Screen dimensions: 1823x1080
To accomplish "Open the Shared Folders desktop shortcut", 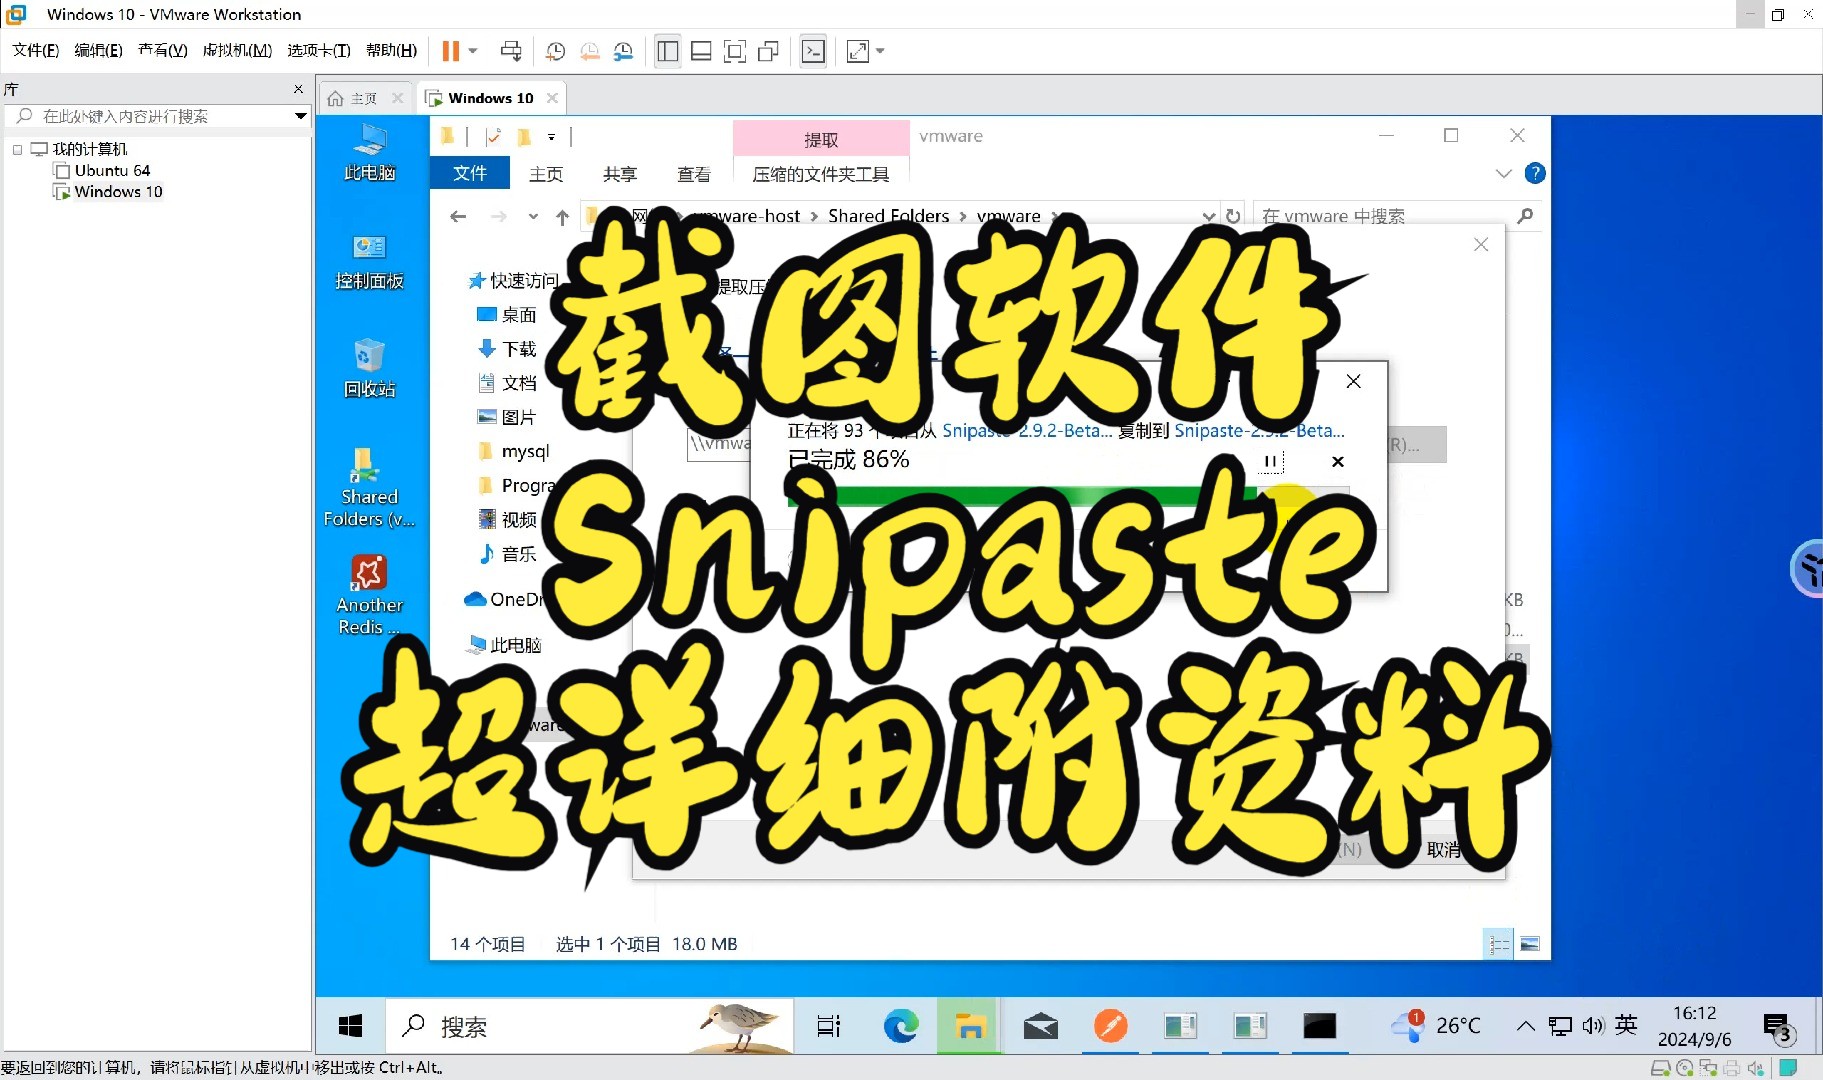I will (x=369, y=487).
